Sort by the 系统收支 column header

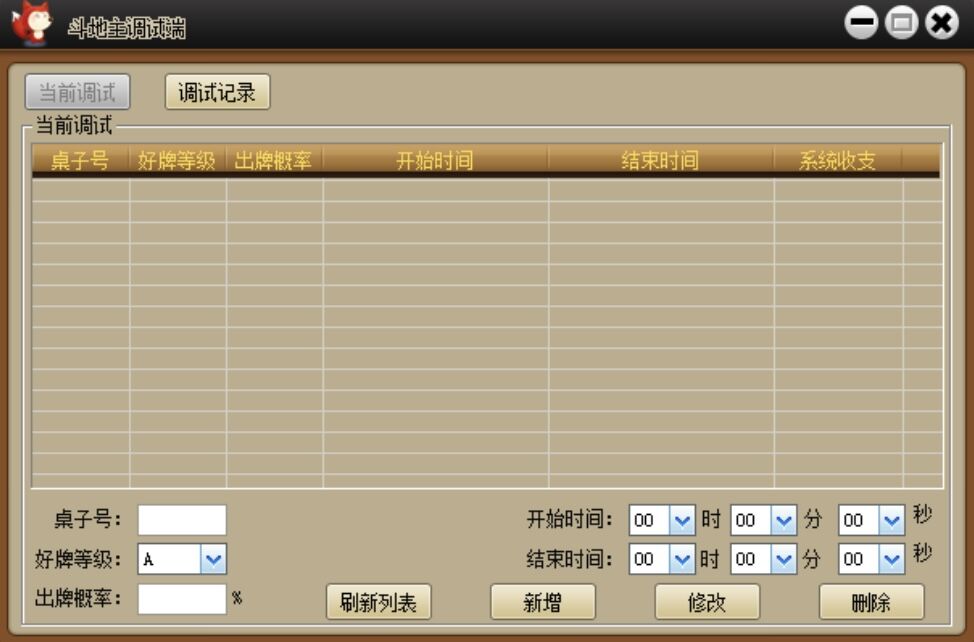pos(837,161)
